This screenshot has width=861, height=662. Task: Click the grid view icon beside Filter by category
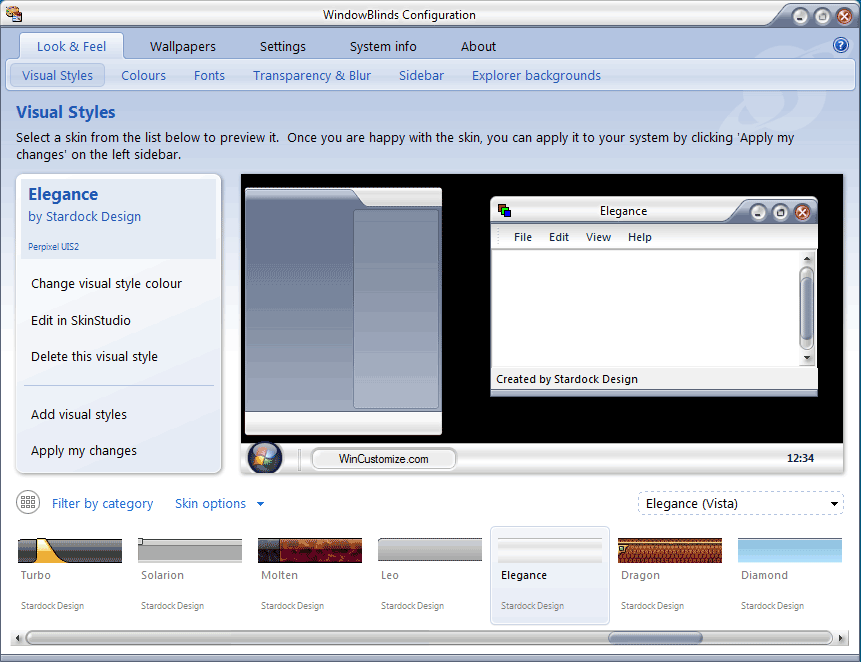[x=28, y=503]
